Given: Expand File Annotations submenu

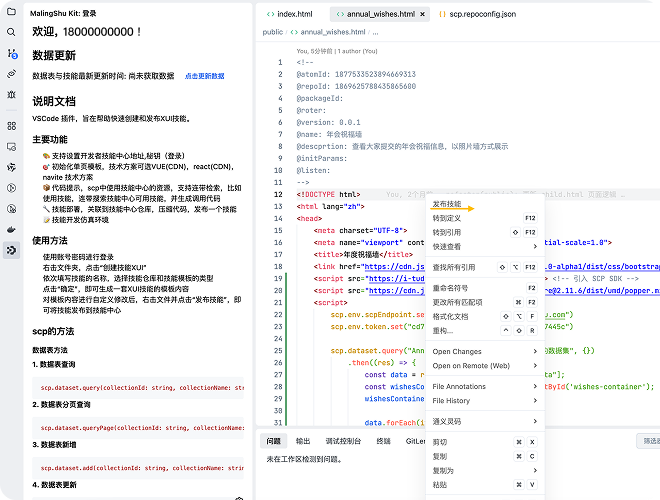Looking at the screenshot, I should pyautogui.click(x=485, y=386).
